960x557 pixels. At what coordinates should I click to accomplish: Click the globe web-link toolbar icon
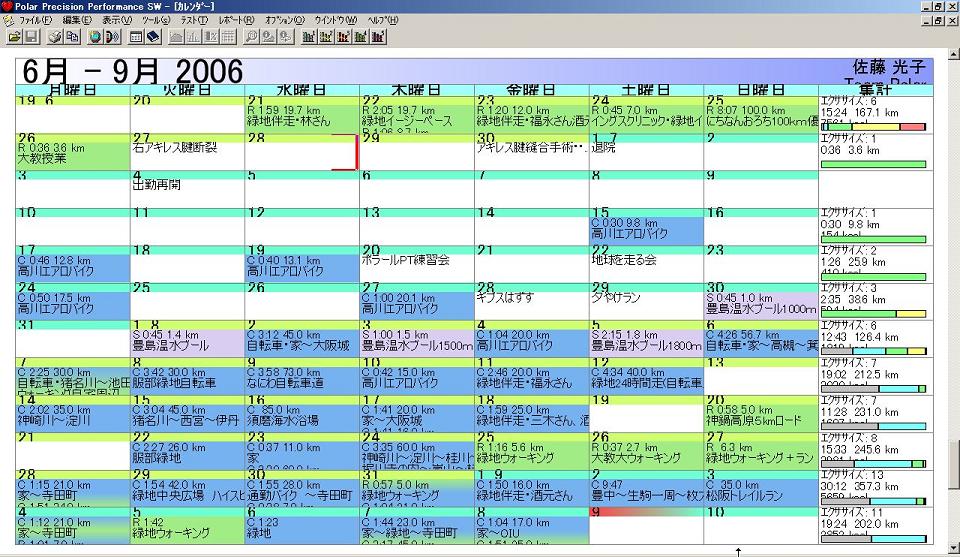[x=95, y=37]
